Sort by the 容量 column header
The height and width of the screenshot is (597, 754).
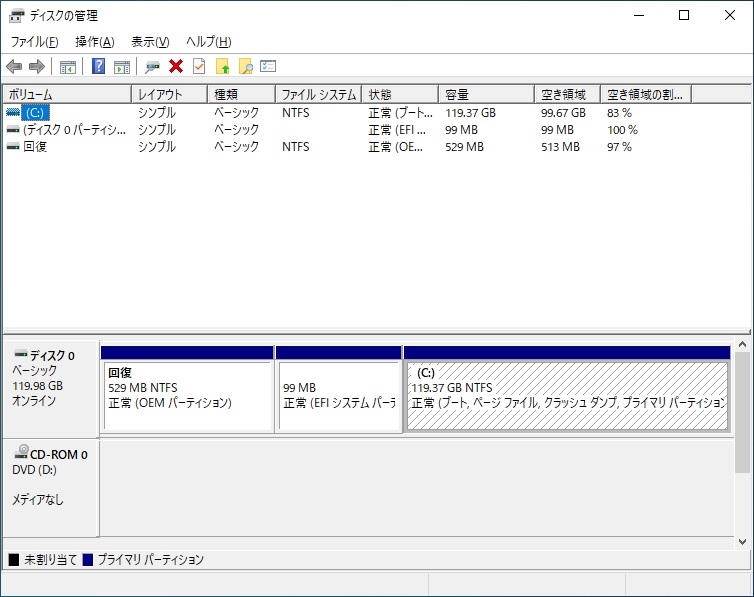point(487,94)
